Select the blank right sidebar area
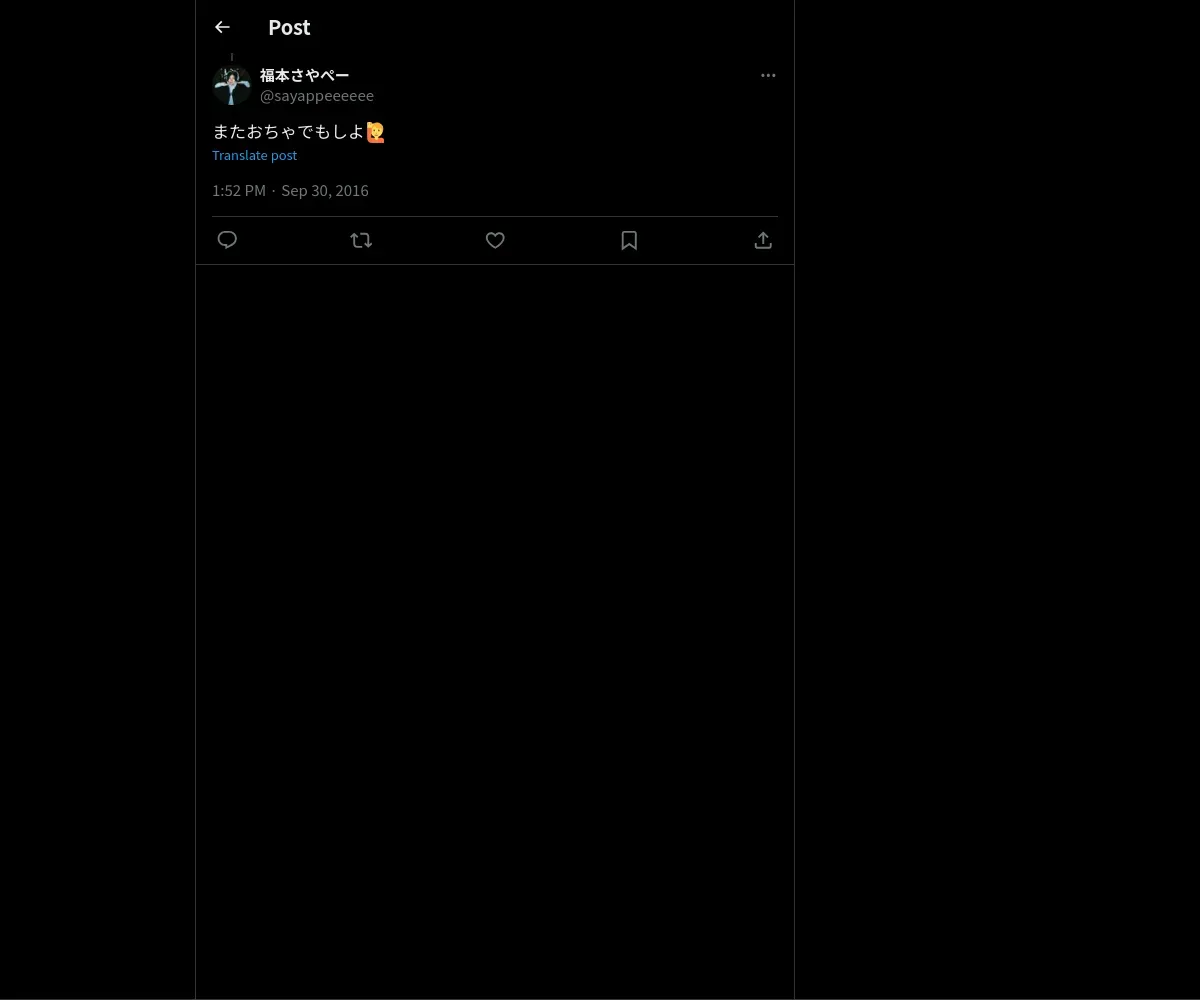This screenshot has width=1200, height=1000. (x=997, y=500)
